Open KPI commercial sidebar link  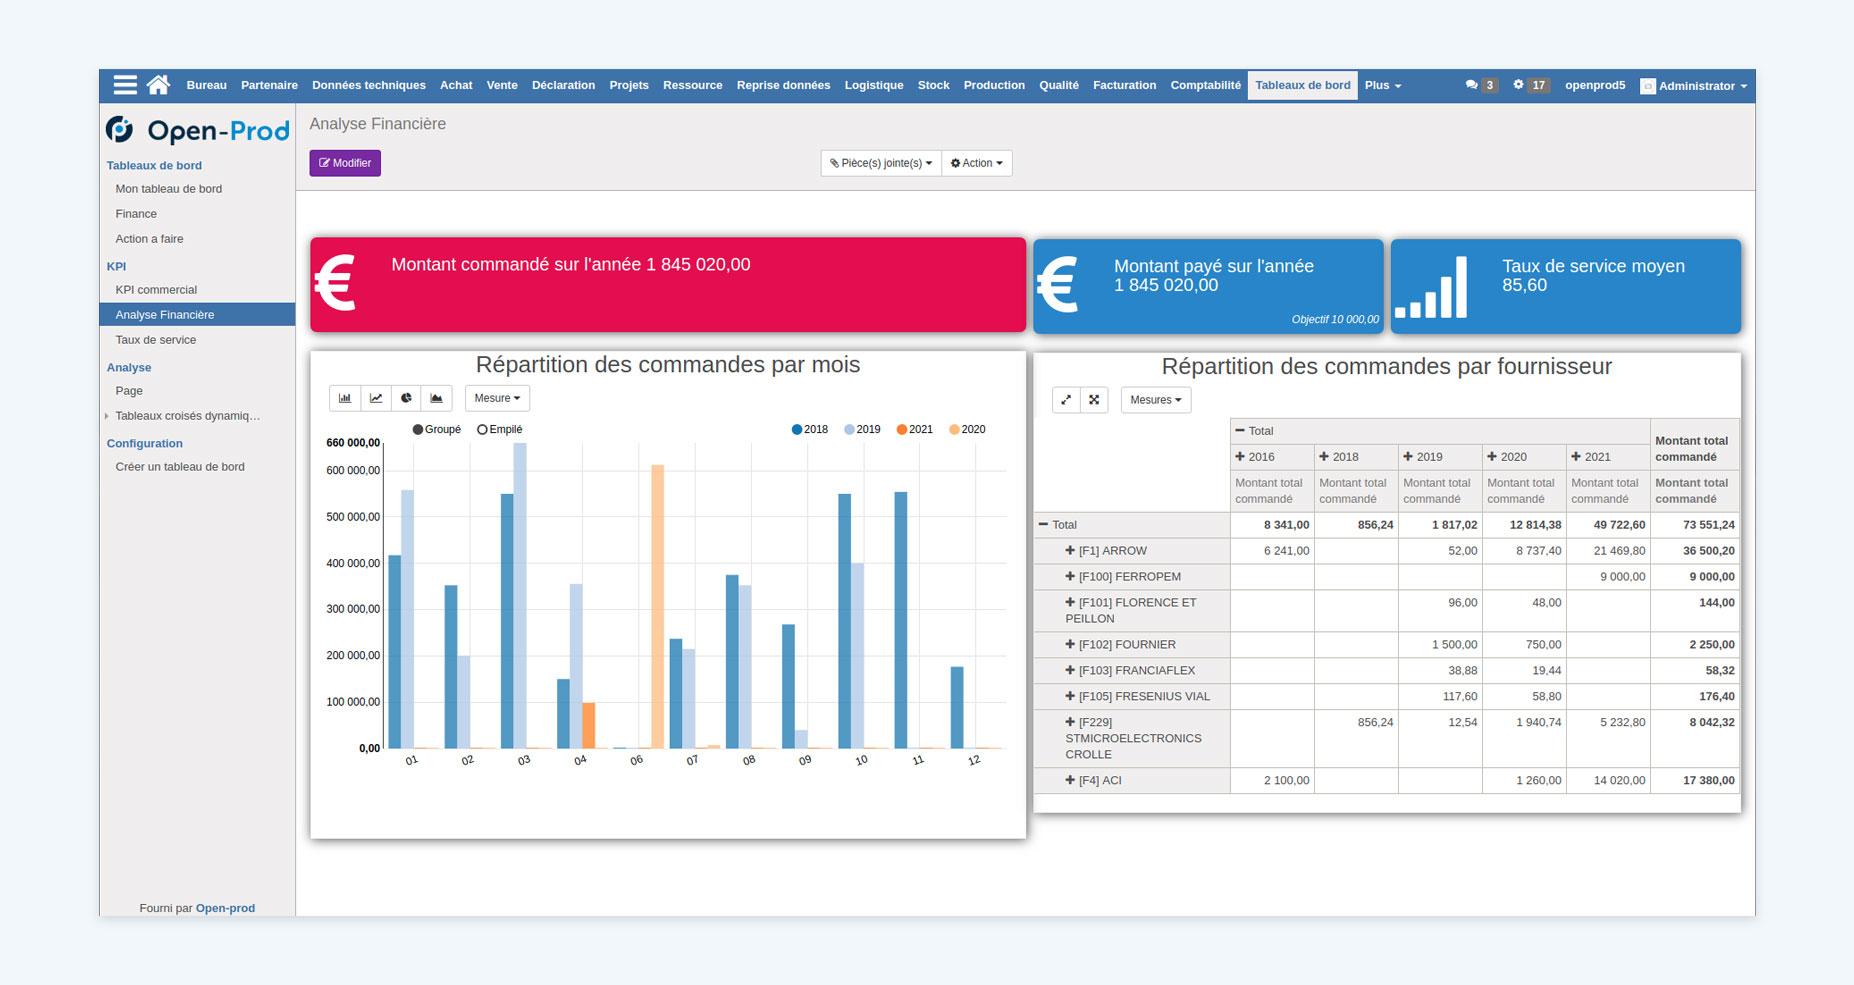[156, 290]
